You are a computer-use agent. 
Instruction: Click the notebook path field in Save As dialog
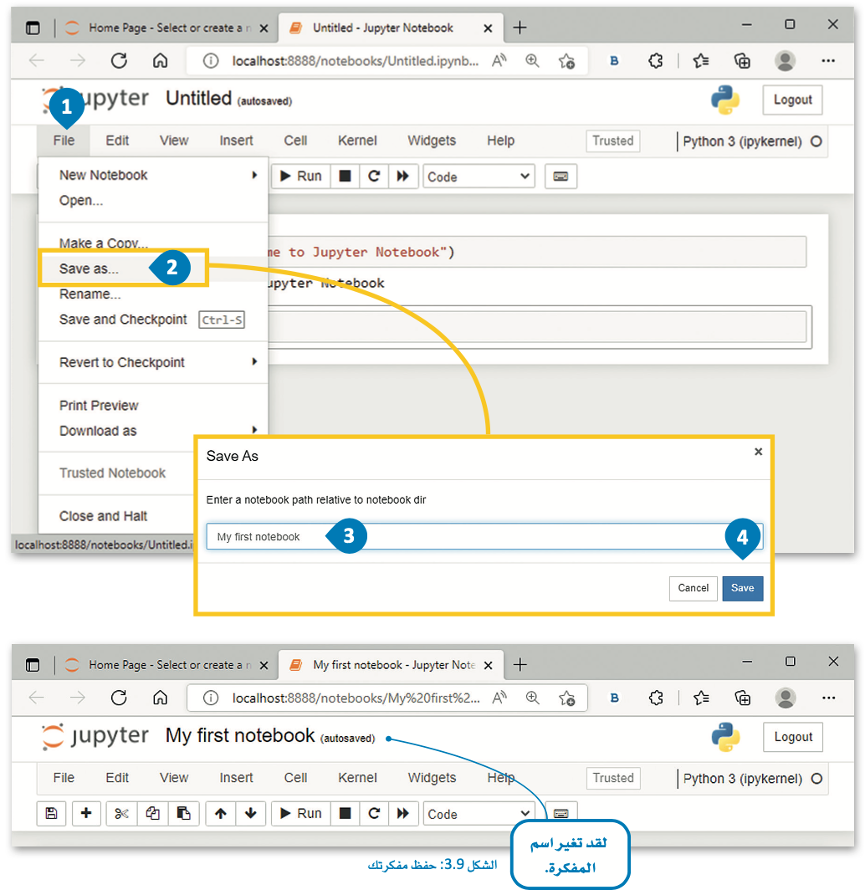484,537
